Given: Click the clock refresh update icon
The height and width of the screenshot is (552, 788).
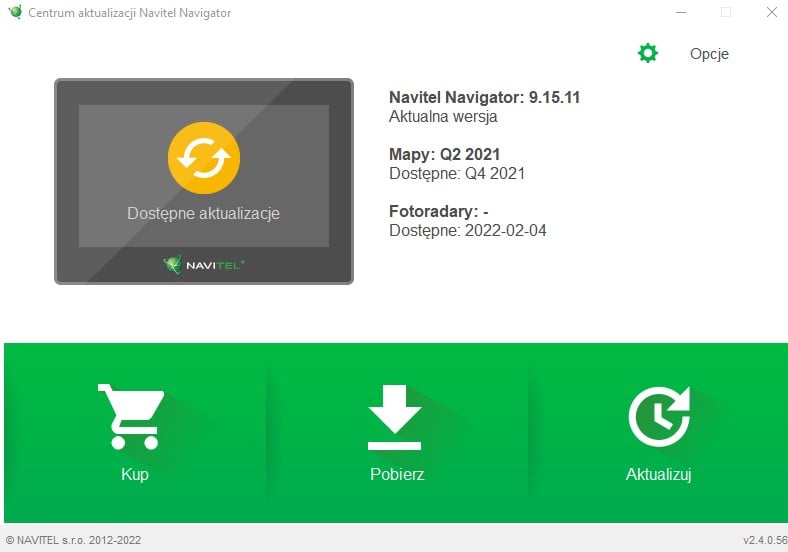Looking at the screenshot, I should click(658, 416).
